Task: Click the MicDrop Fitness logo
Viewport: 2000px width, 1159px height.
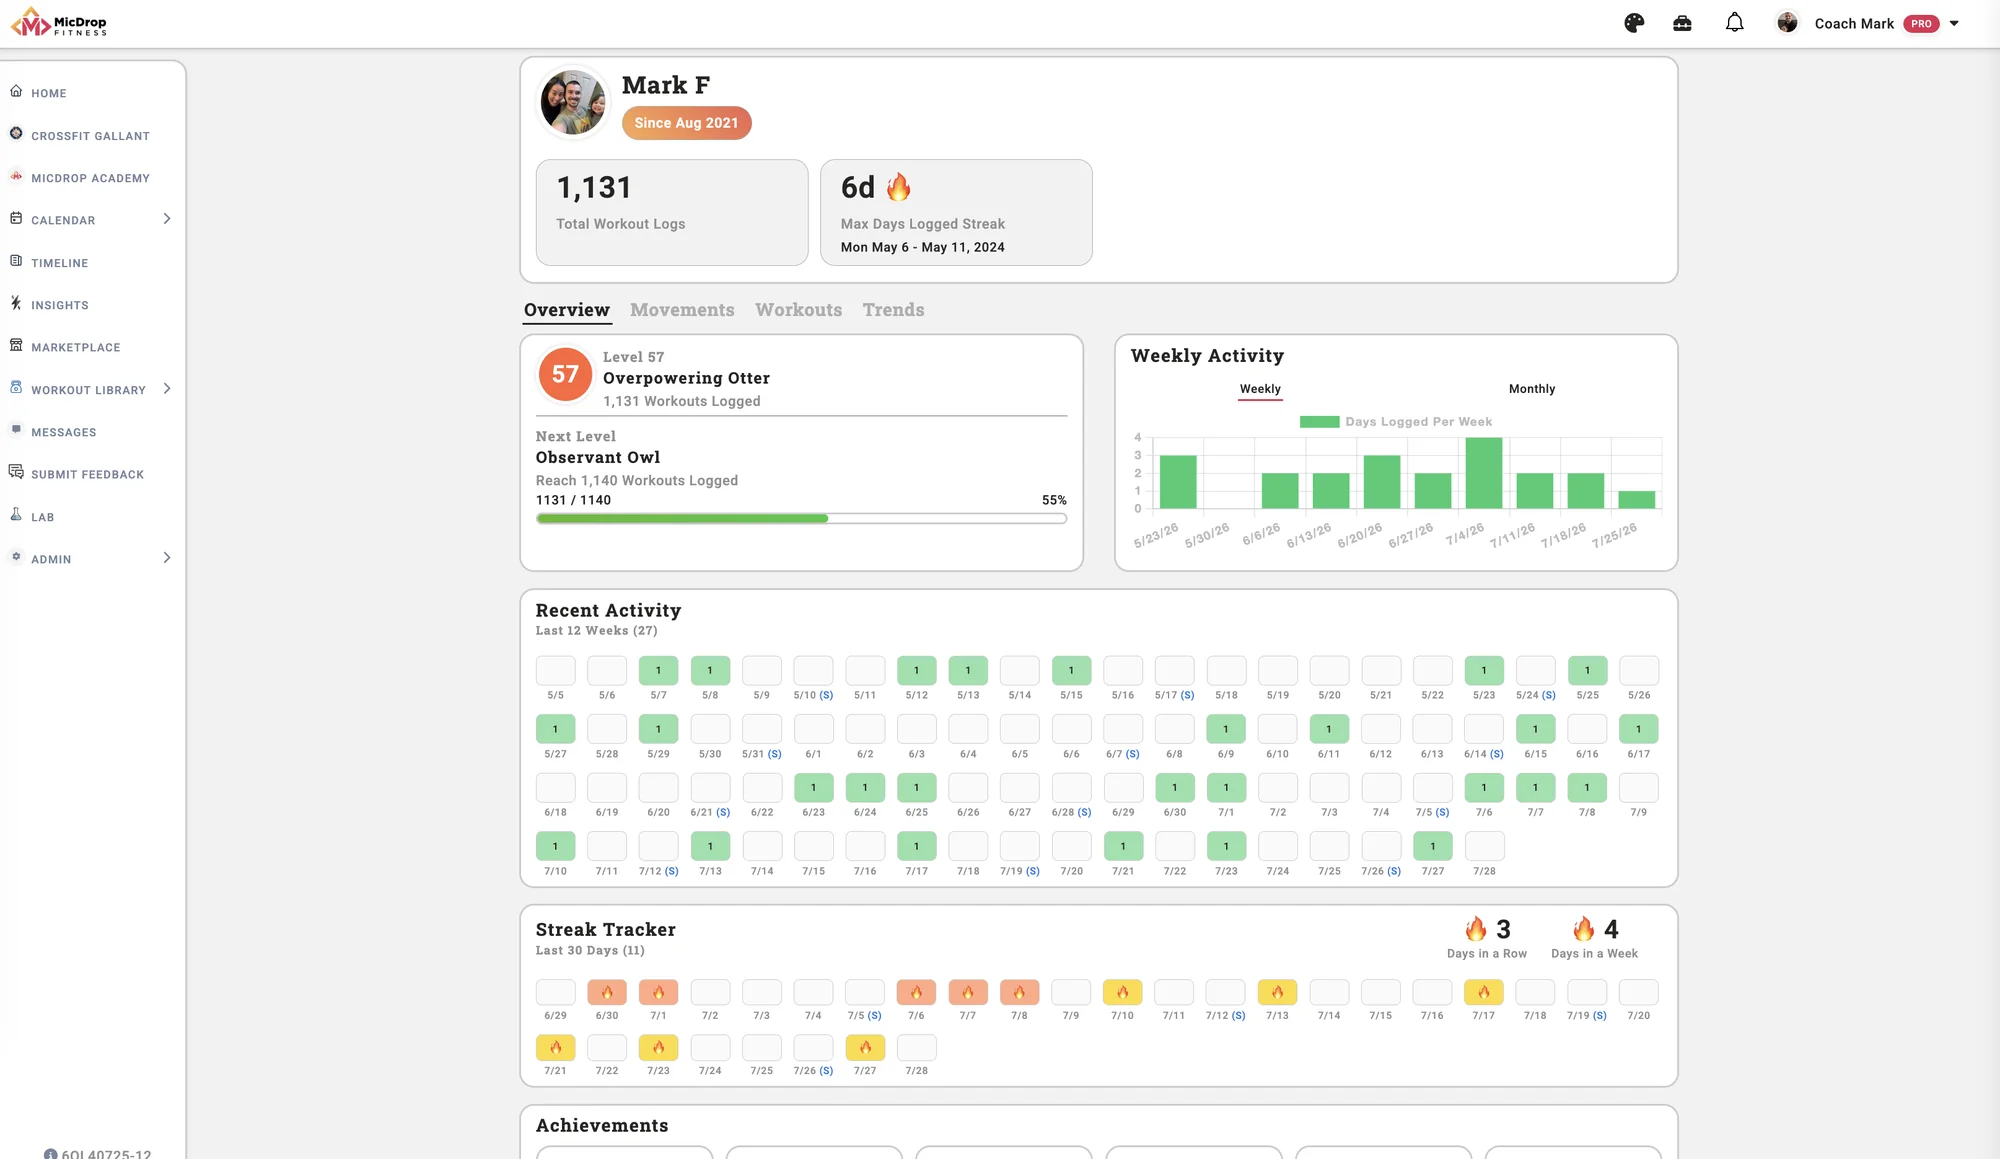Action: [x=59, y=22]
